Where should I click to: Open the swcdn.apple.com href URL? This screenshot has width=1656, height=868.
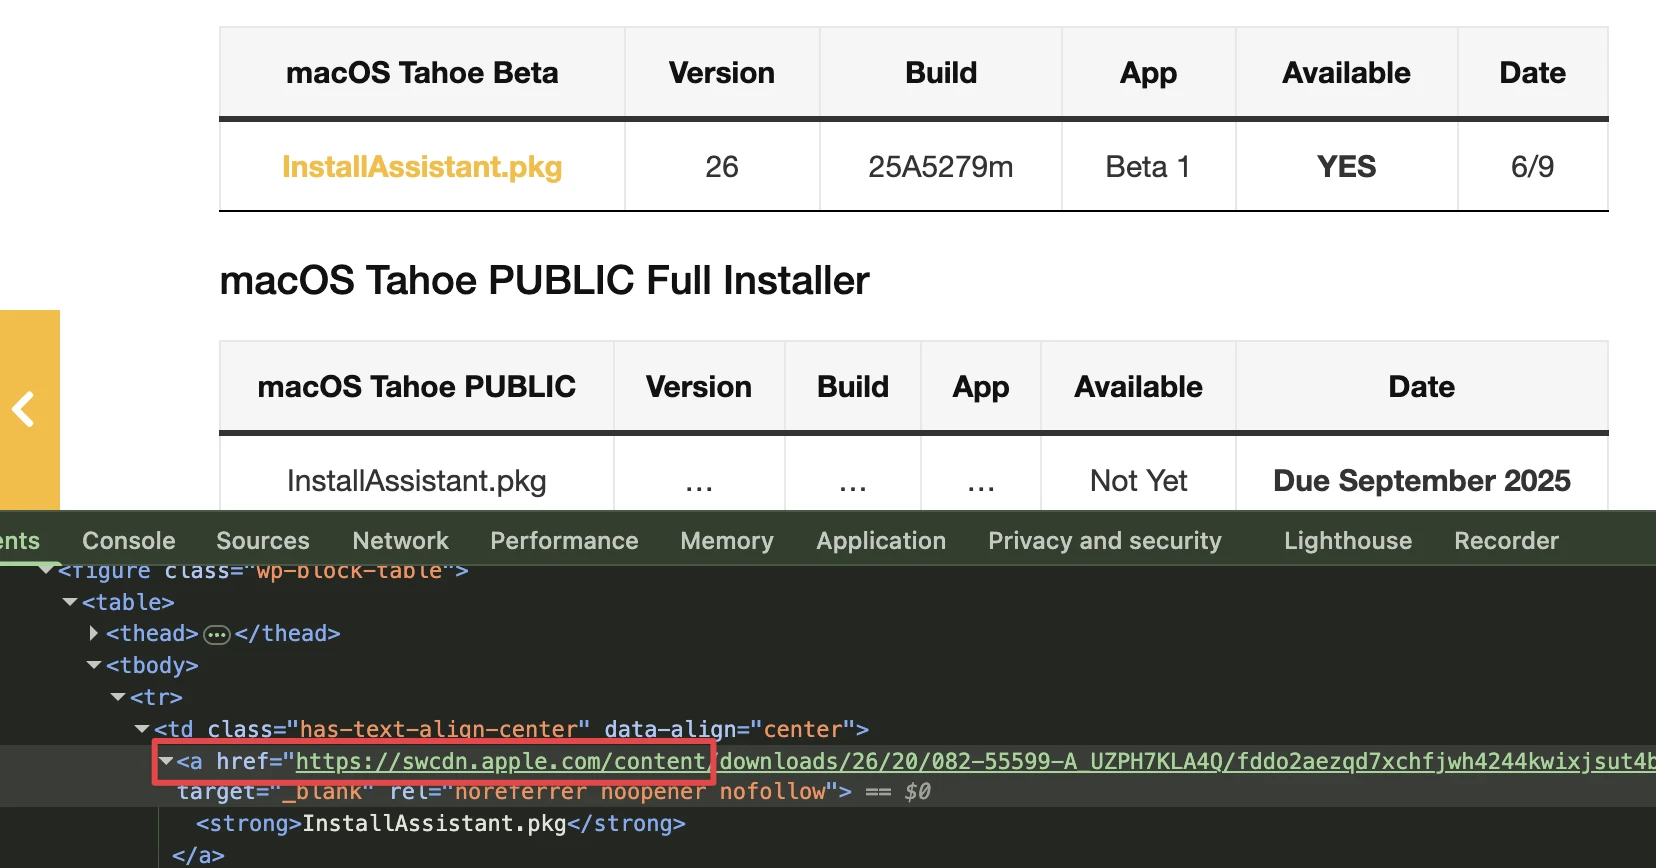click(x=975, y=761)
